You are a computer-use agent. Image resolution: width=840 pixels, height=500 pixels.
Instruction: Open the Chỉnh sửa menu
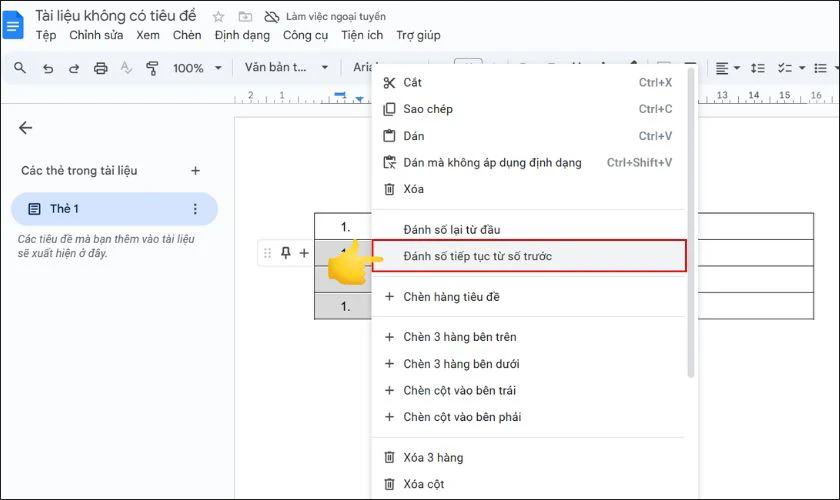[x=96, y=35]
